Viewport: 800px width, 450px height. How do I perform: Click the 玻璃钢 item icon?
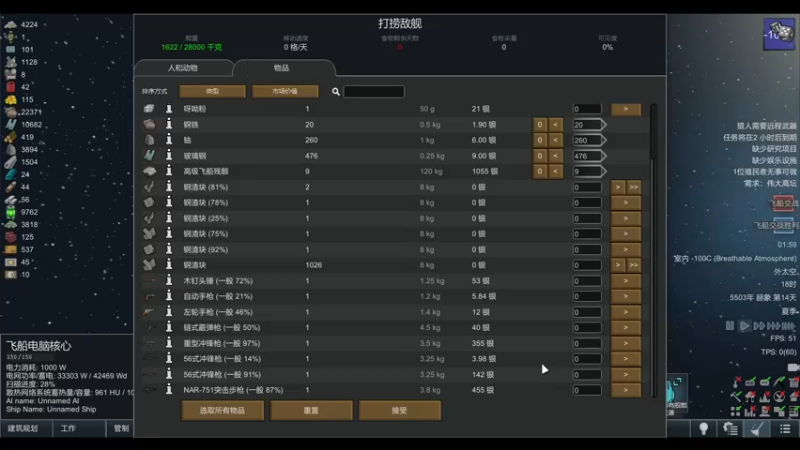(x=149, y=156)
